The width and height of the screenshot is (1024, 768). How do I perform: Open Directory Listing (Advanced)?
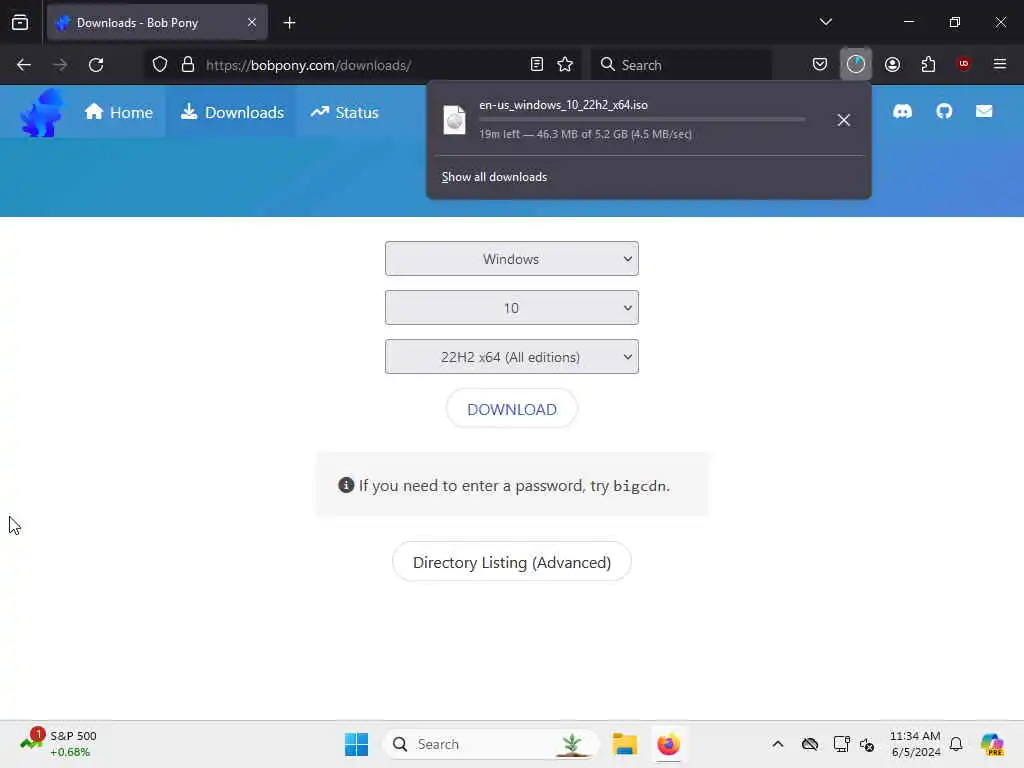[512, 562]
